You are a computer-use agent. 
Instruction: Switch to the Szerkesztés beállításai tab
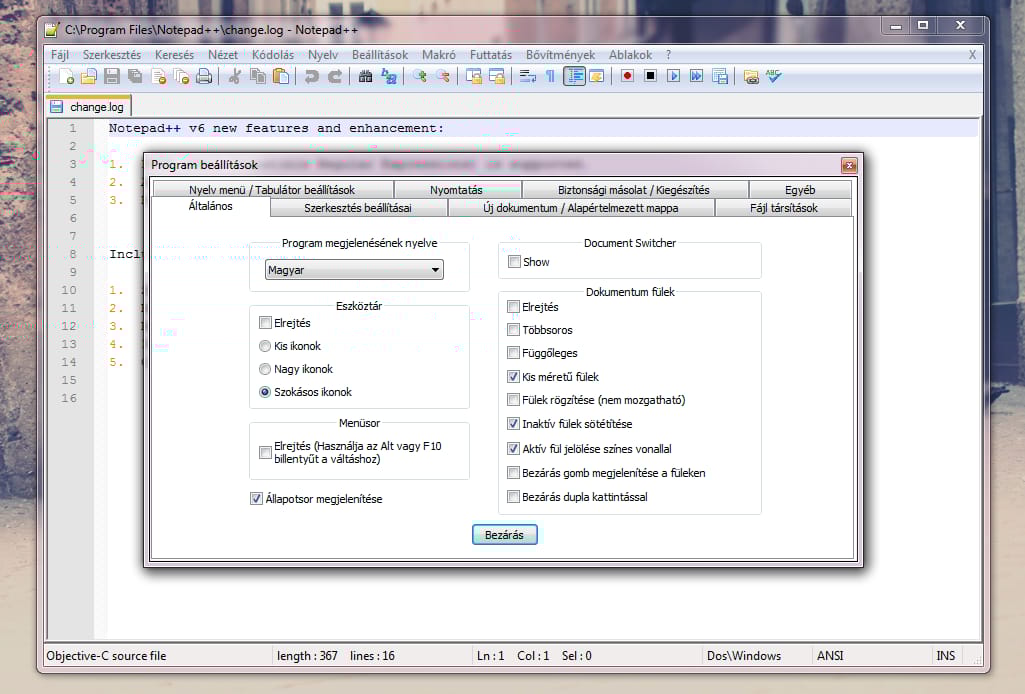pos(358,208)
